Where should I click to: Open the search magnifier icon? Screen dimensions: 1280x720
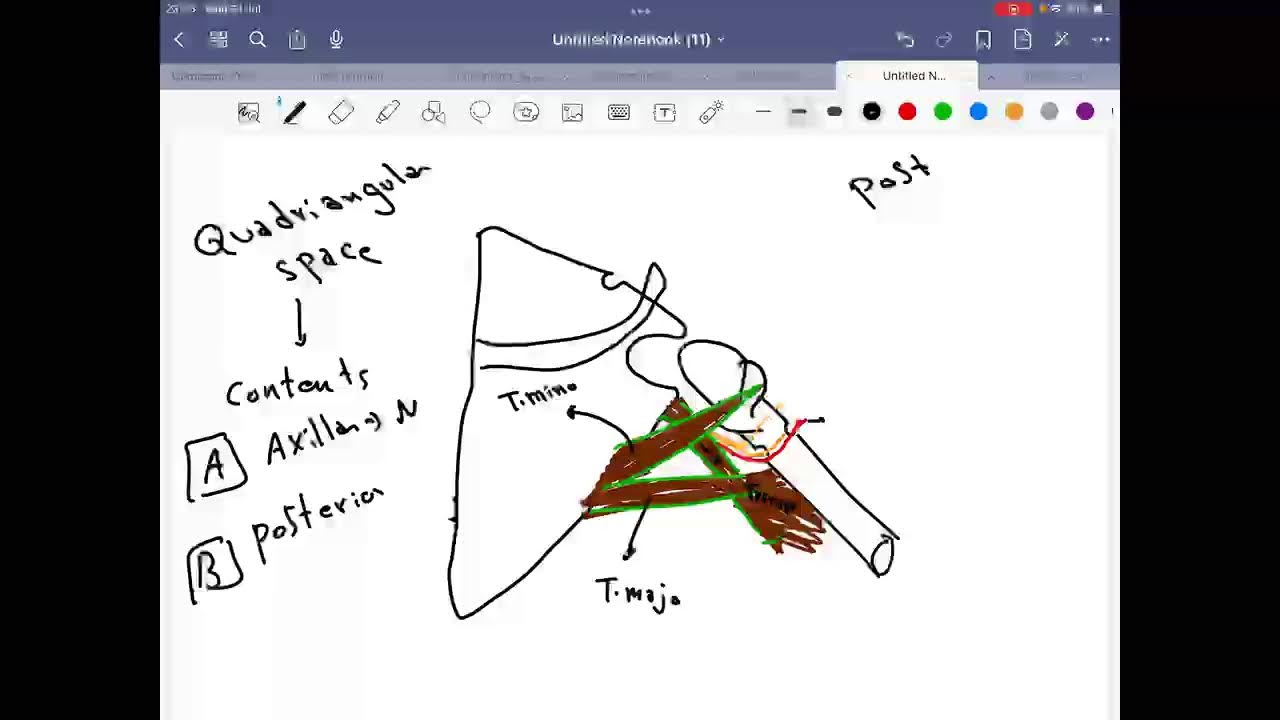257,40
